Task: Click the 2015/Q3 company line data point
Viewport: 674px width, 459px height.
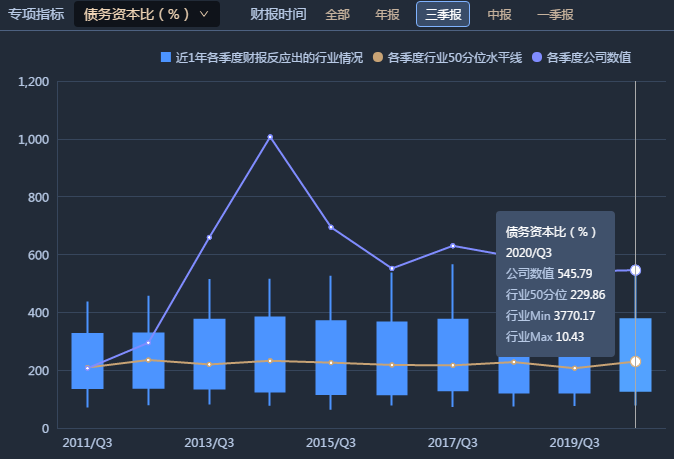Action: click(x=331, y=227)
